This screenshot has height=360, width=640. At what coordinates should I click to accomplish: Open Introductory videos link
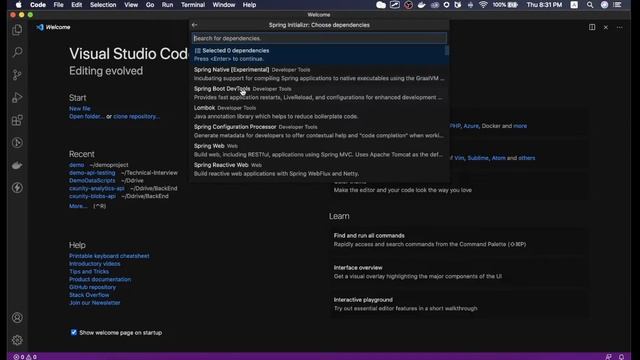coord(94,264)
